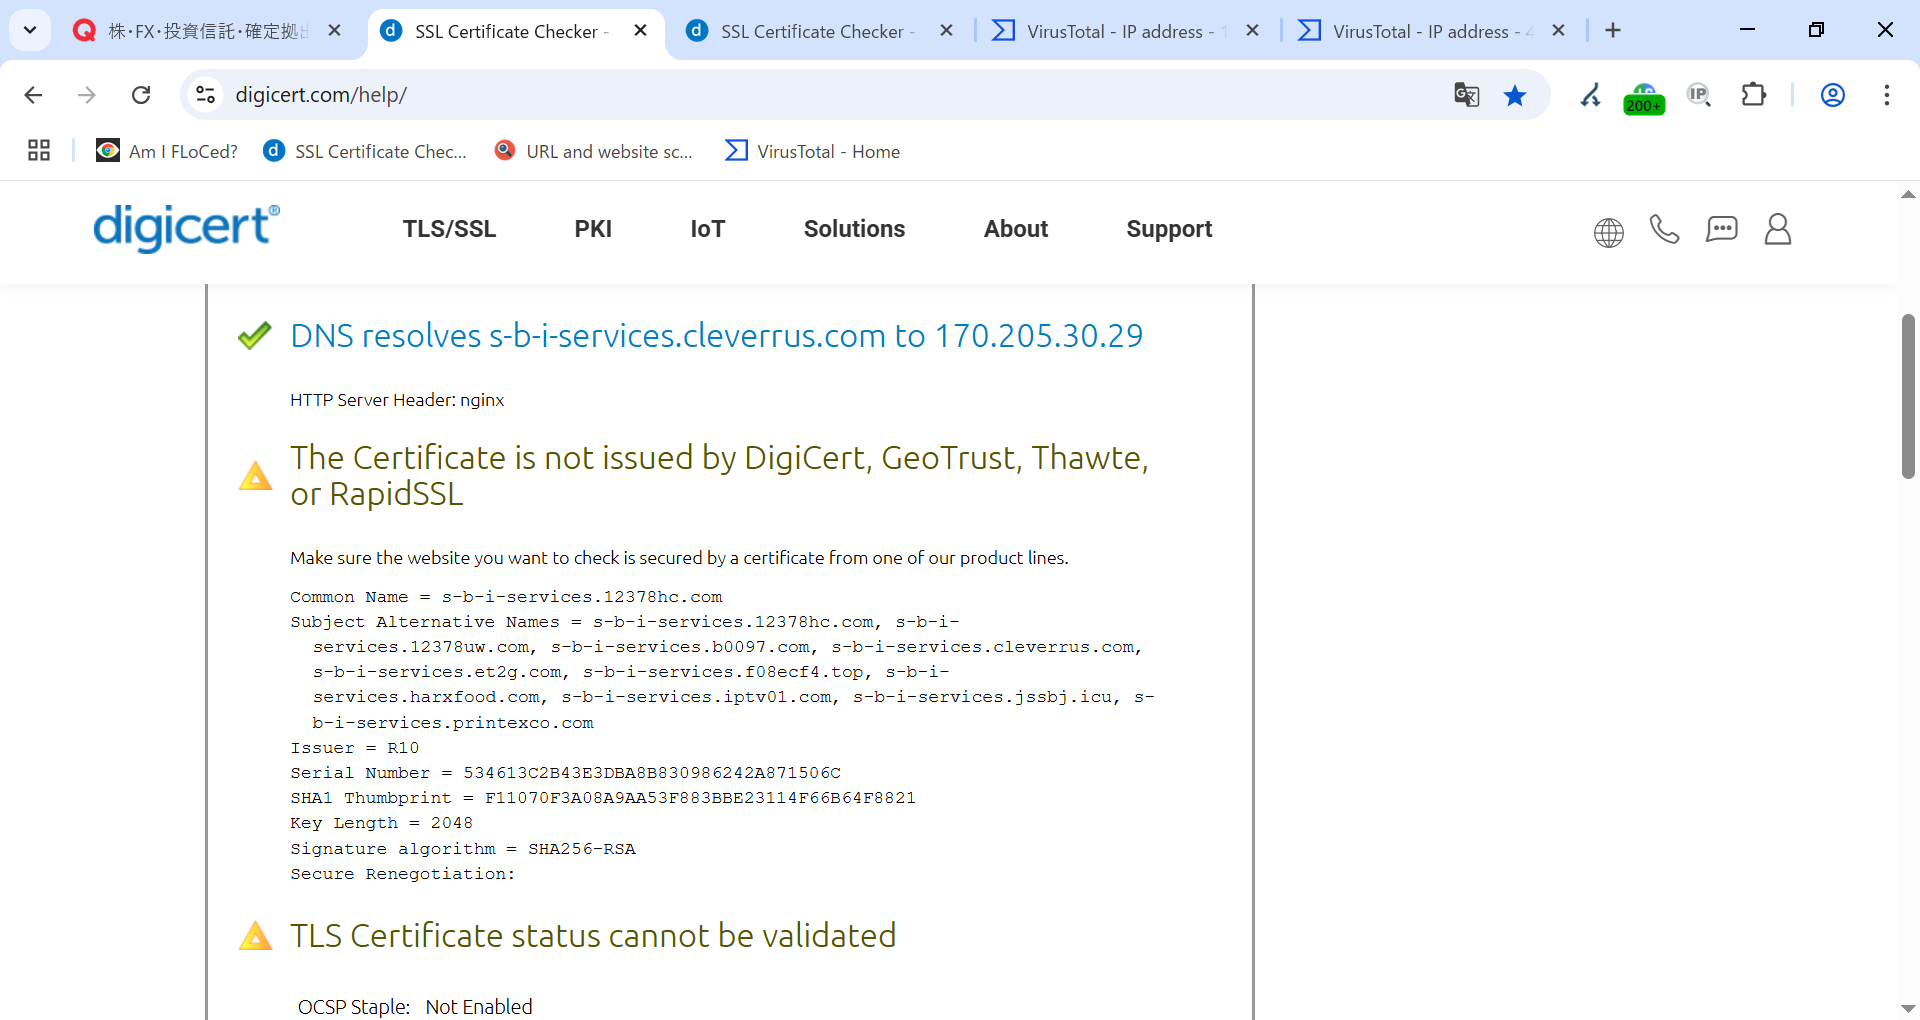Open the Extensions puzzle menu
1920x1020 pixels.
(x=1754, y=95)
